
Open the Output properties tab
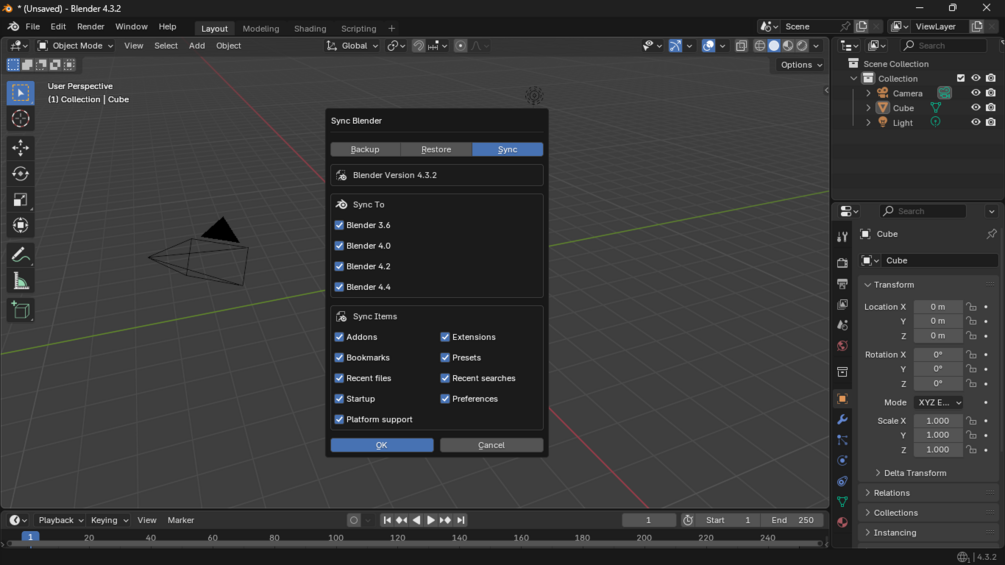pyautogui.click(x=842, y=284)
